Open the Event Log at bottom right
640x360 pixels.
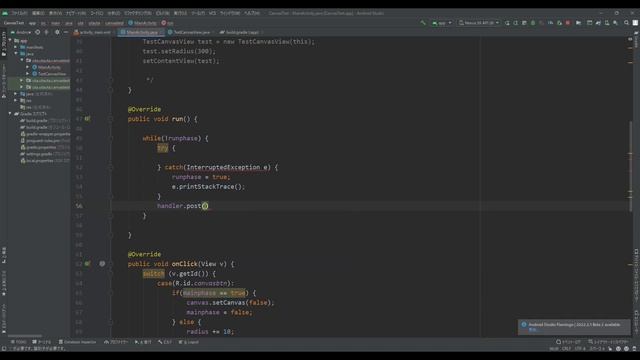coord(568,342)
